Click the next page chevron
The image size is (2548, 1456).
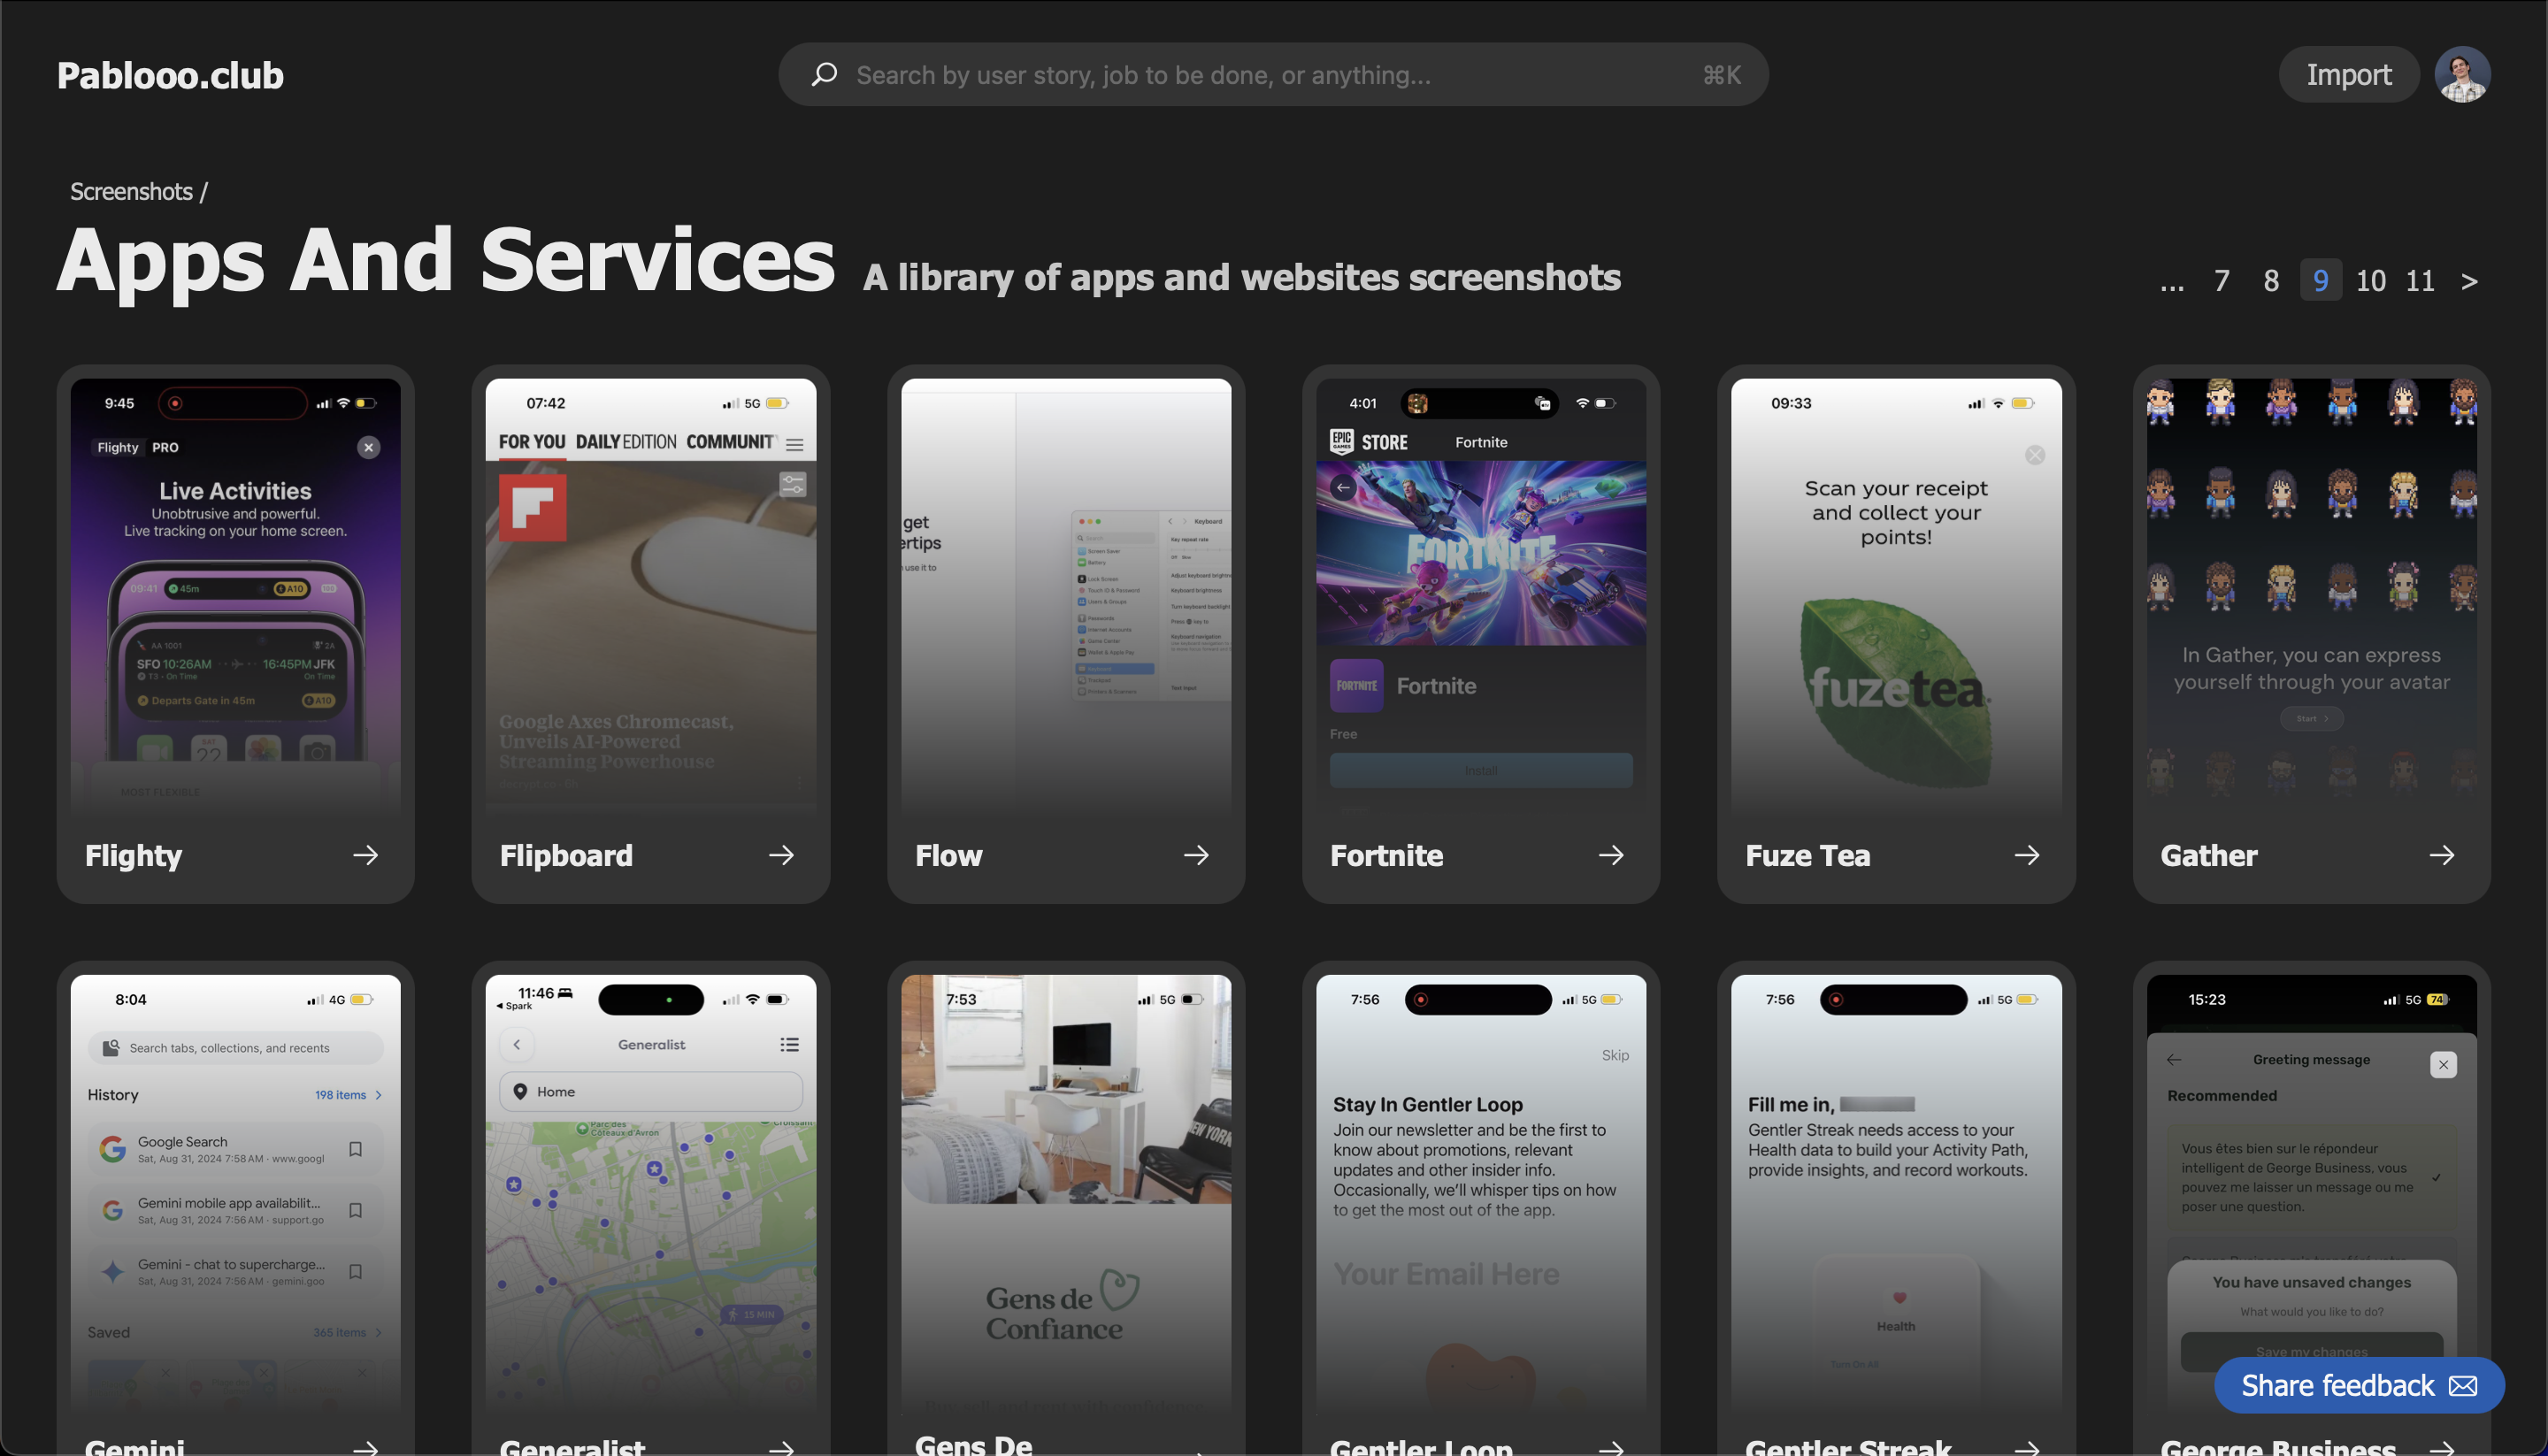[x=2470, y=281]
